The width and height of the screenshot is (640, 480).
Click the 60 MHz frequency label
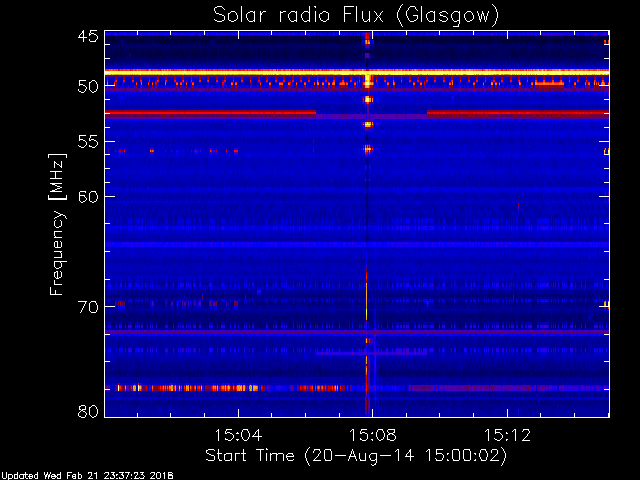88,197
